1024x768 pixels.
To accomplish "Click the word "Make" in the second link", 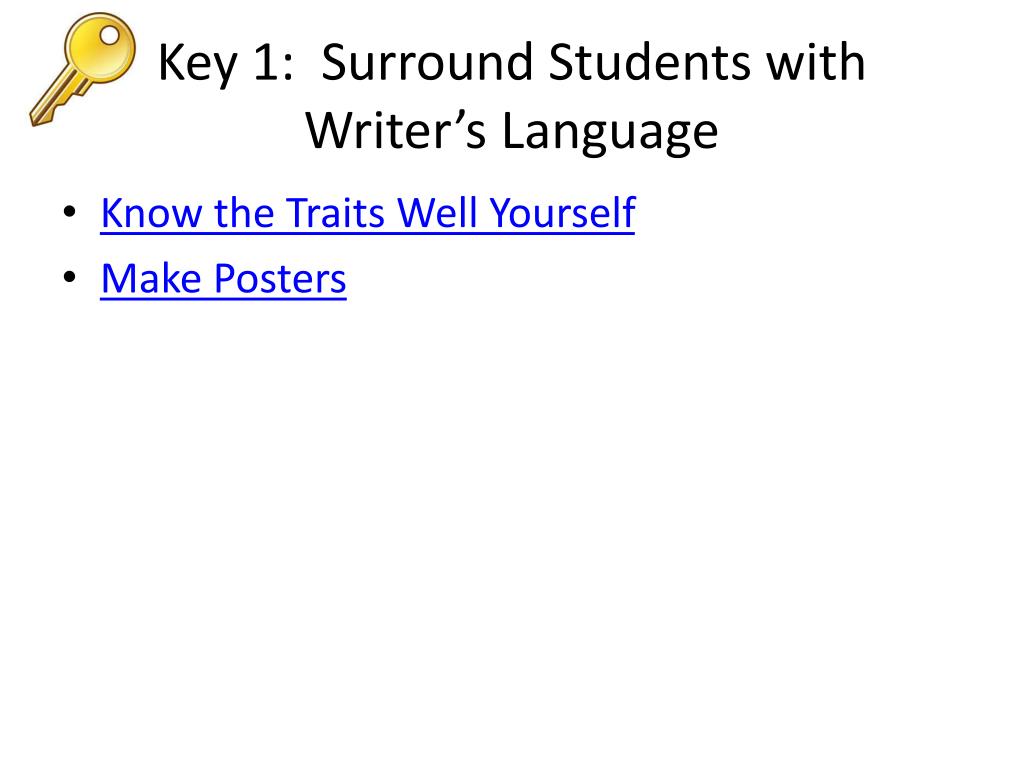I will point(152,279).
